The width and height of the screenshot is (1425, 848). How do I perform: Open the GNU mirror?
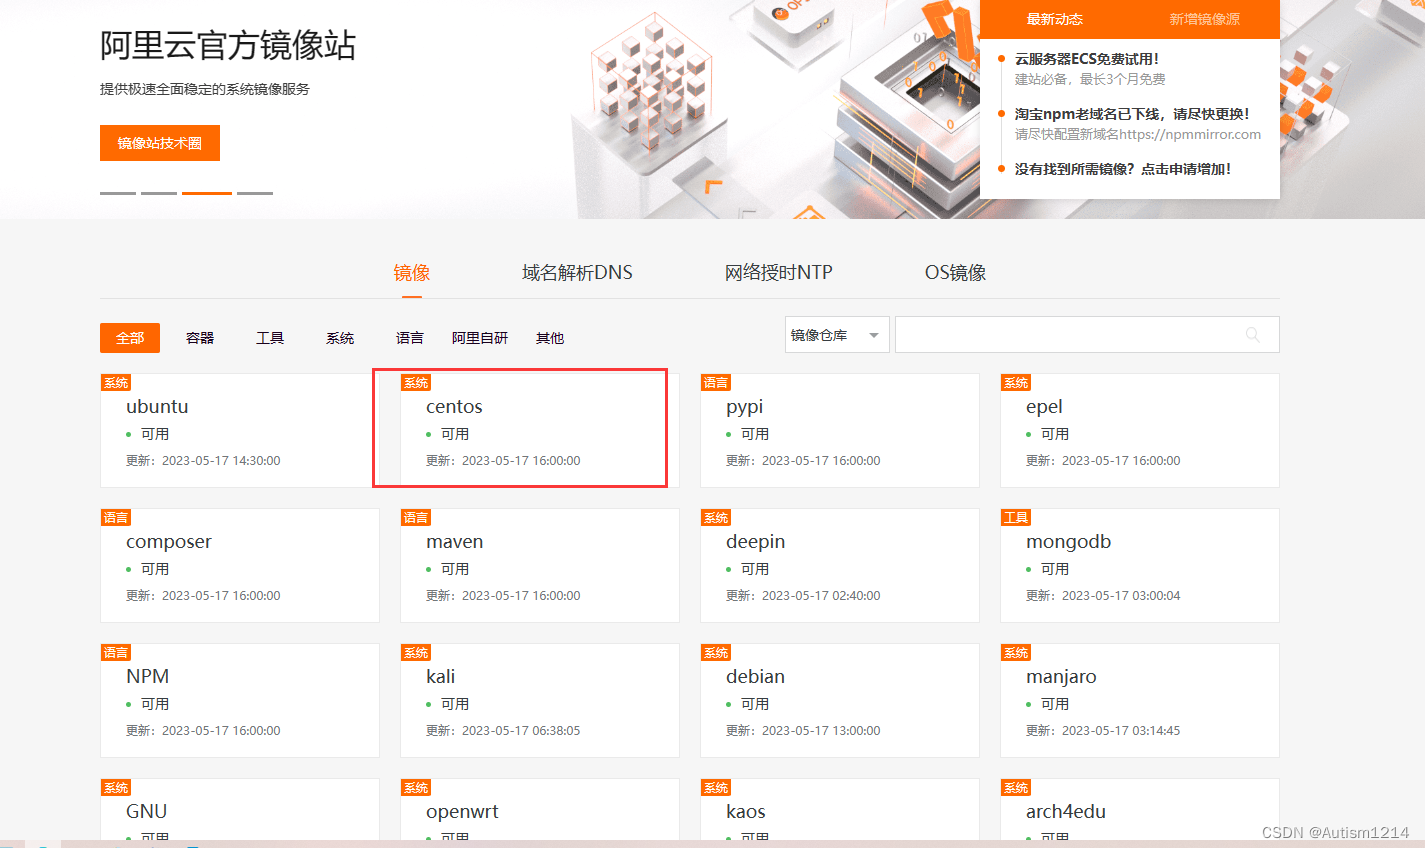pyautogui.click(x=146, y=812)
